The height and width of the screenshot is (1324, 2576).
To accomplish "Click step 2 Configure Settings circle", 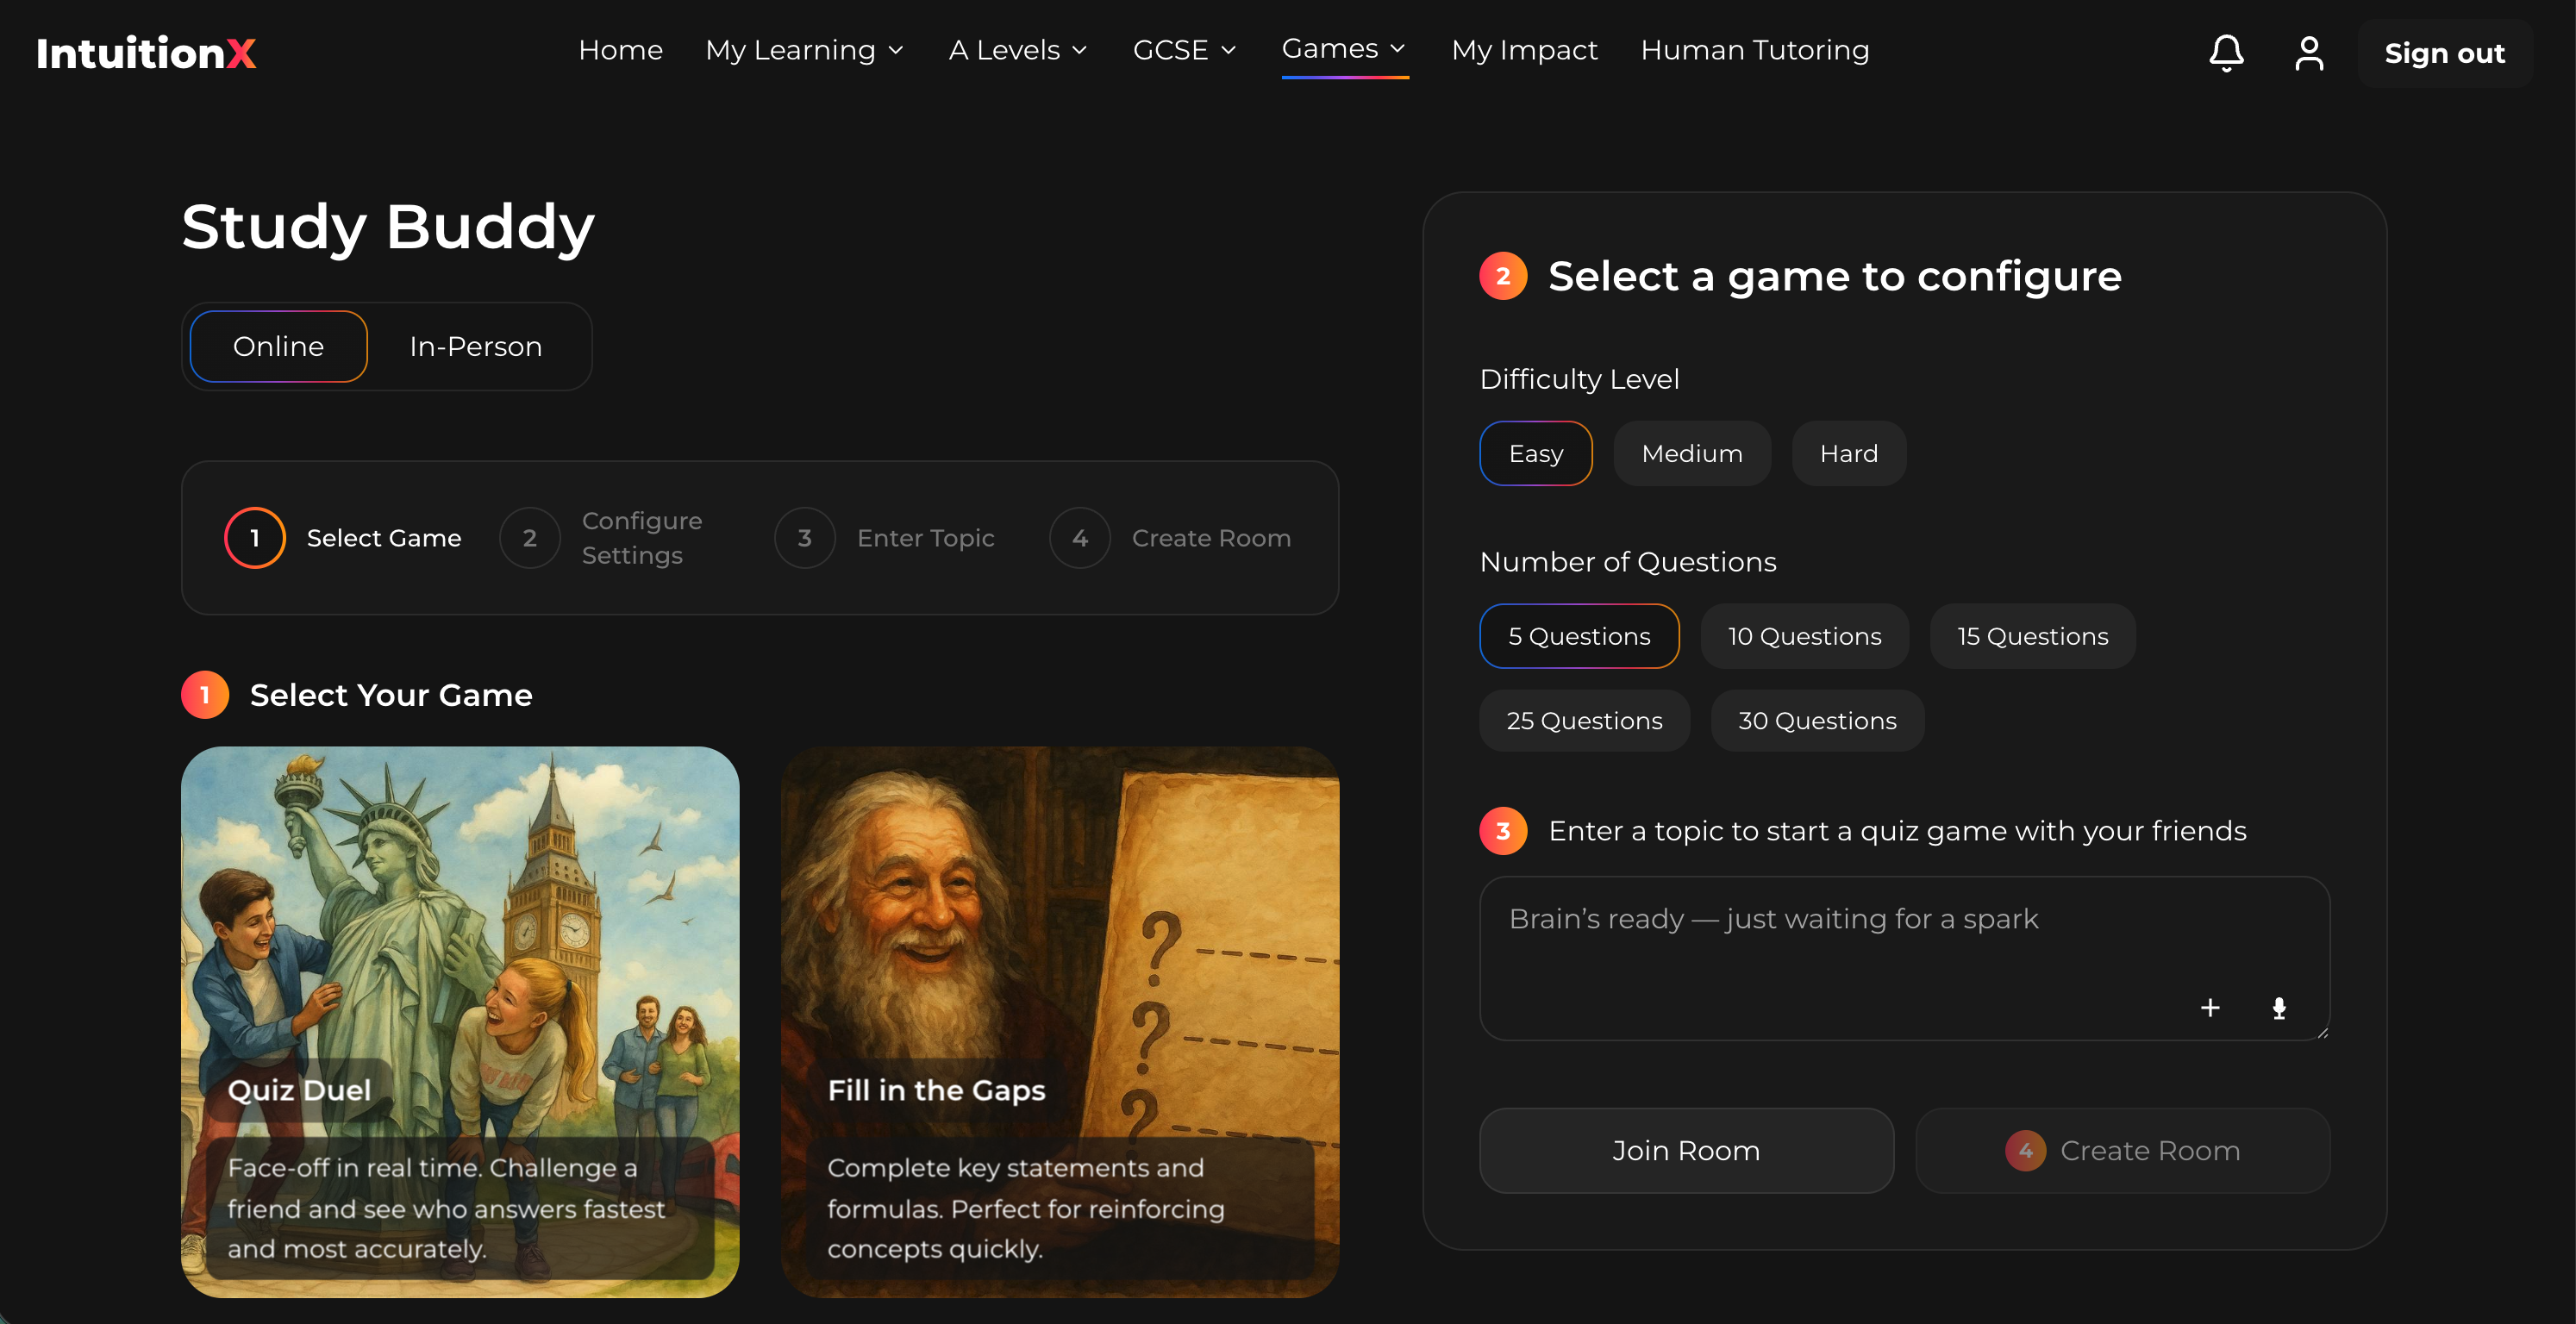I will pos(529,538).
